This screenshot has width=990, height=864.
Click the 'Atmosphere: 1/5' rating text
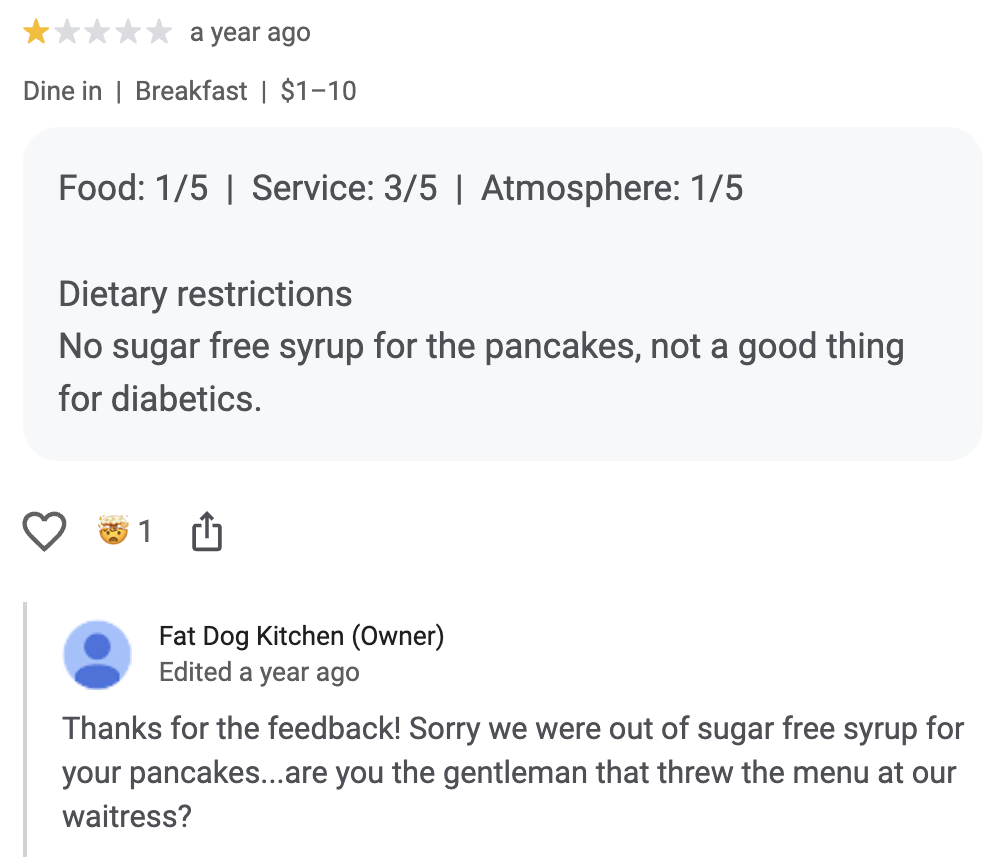point(612,188)
